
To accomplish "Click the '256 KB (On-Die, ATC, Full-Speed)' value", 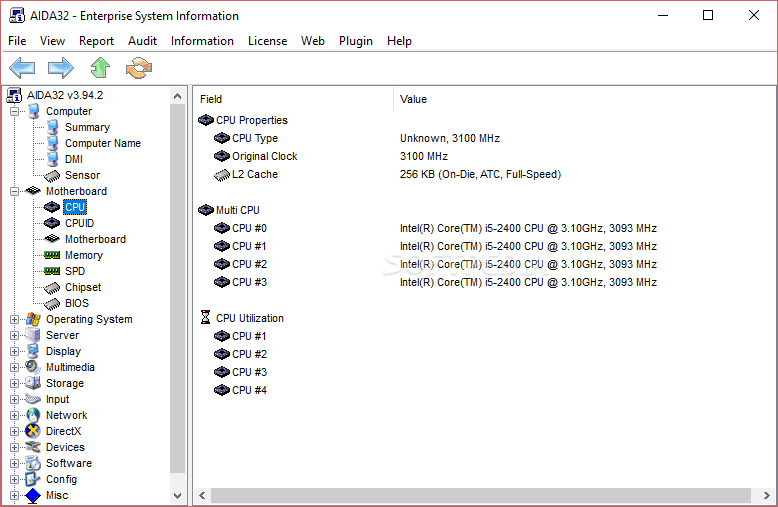I will [x=480, y=174].
